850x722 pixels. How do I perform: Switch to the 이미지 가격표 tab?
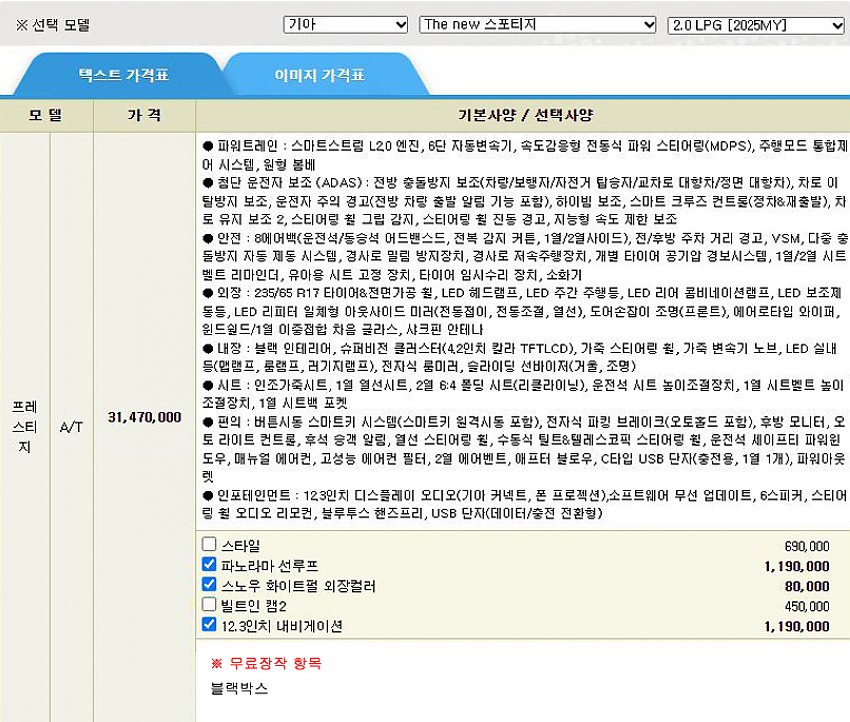319,75
